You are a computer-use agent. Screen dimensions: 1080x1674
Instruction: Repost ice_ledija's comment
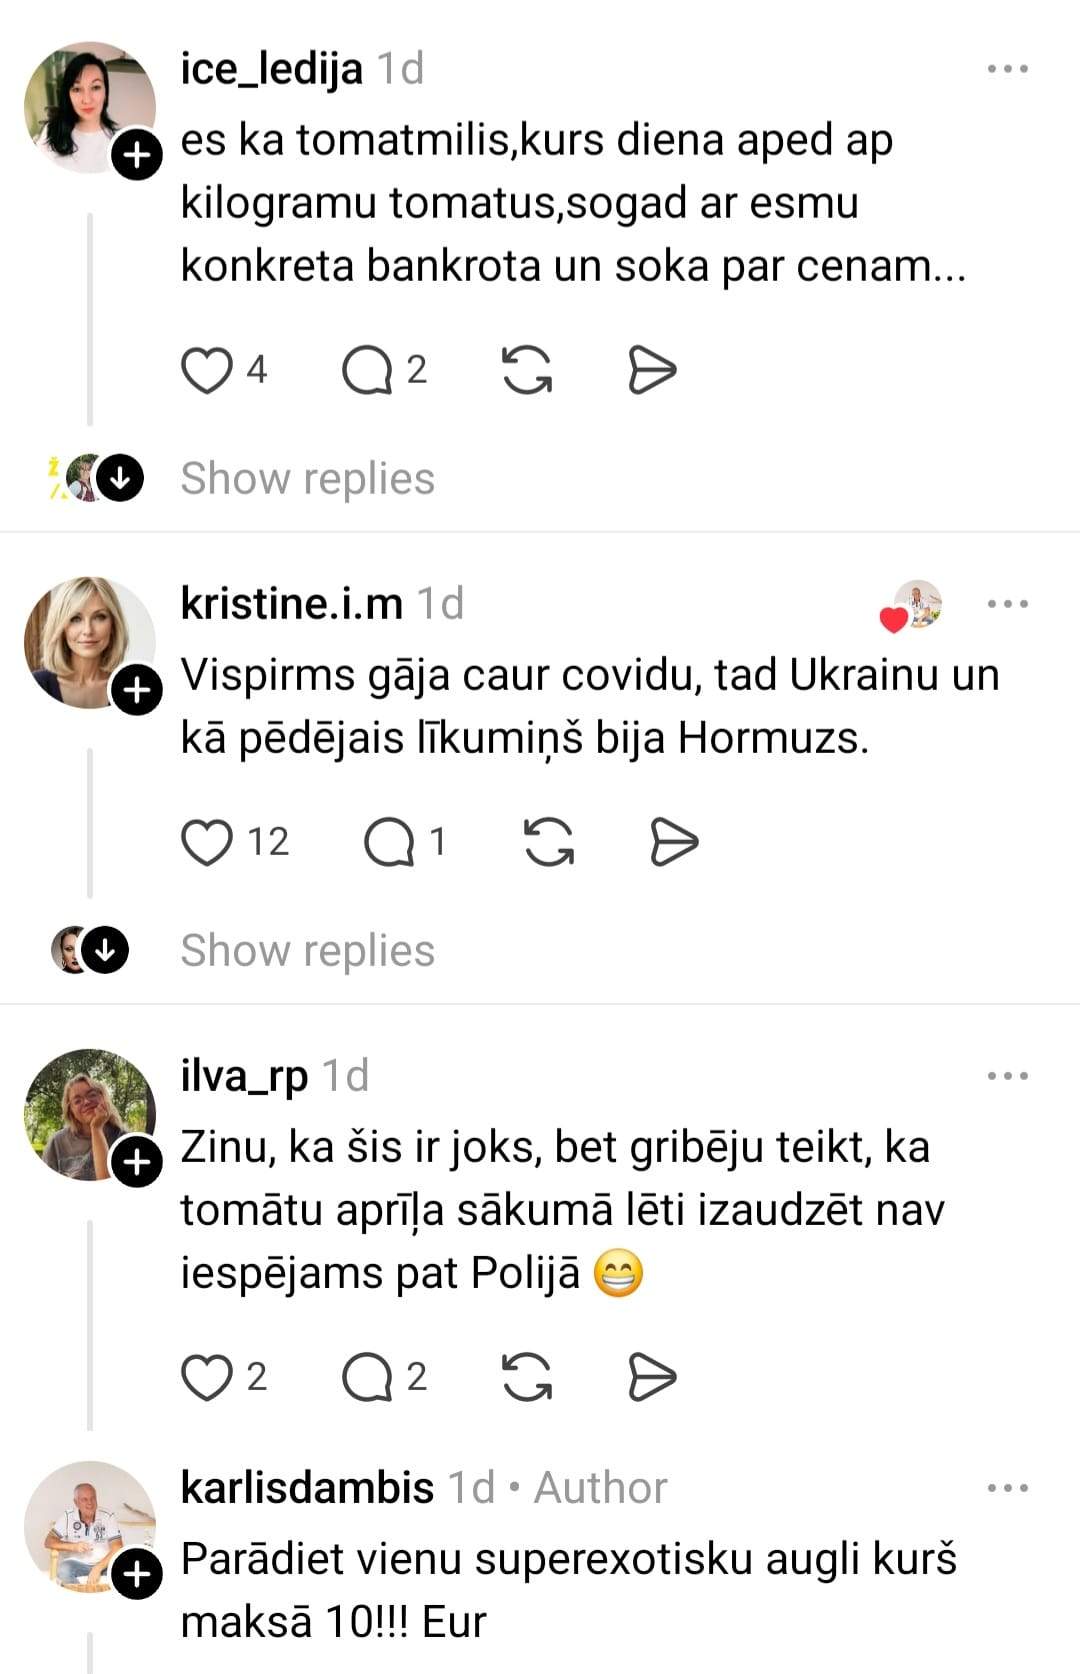[x=527, y=370]
